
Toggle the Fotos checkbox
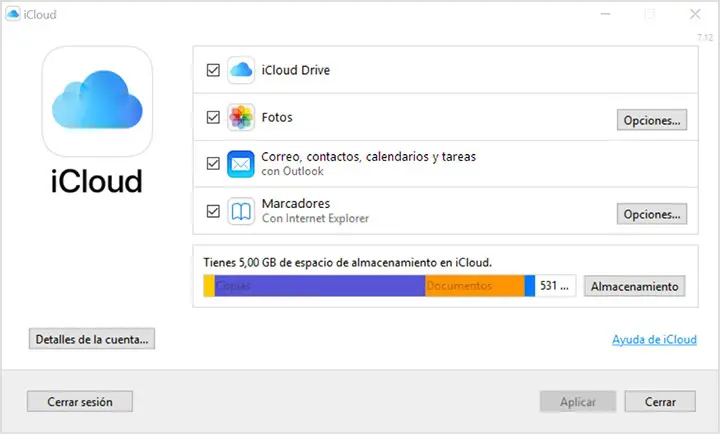tap(212, 117)
